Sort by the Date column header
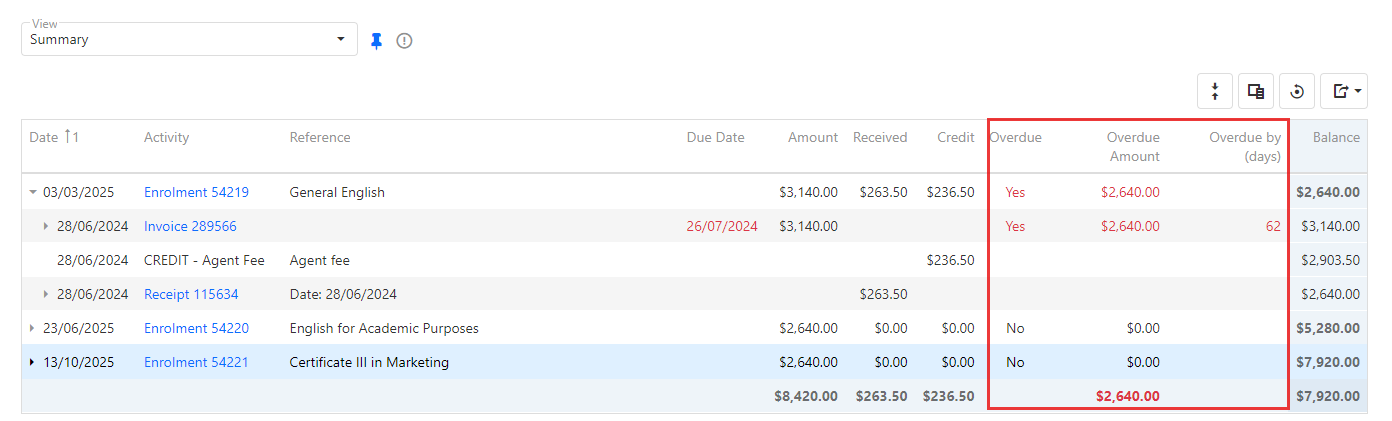The height and width of the screenshot is (421, 1392). [x=44, y=137]
